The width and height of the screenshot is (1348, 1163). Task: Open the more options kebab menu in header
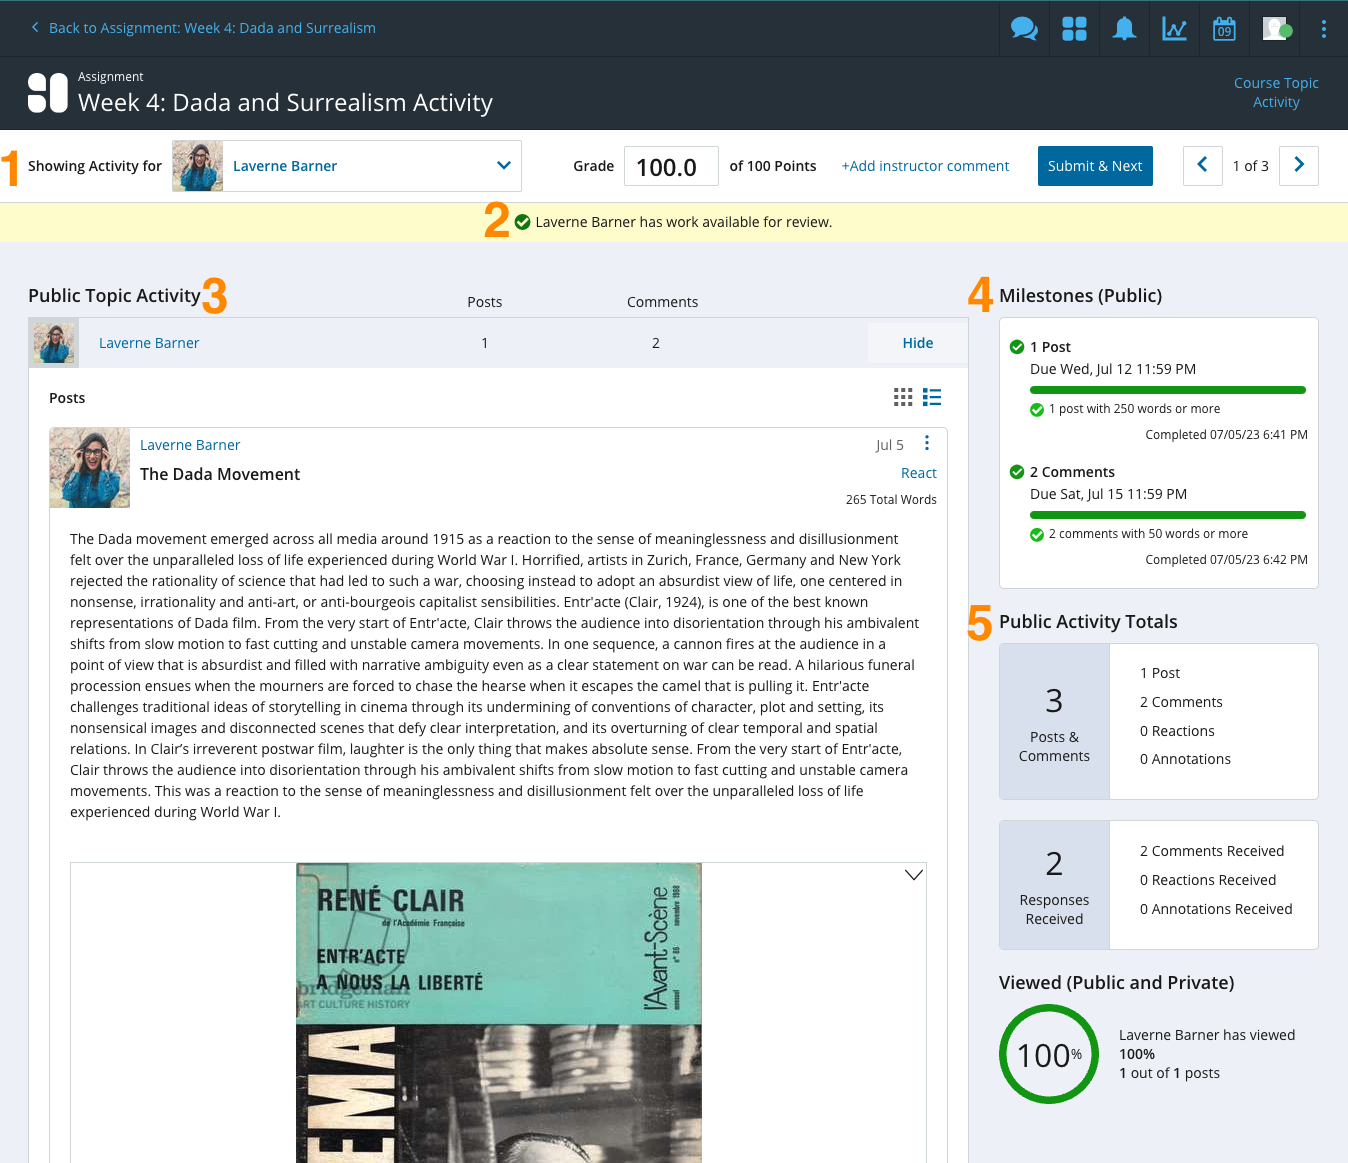point(1323,28)
